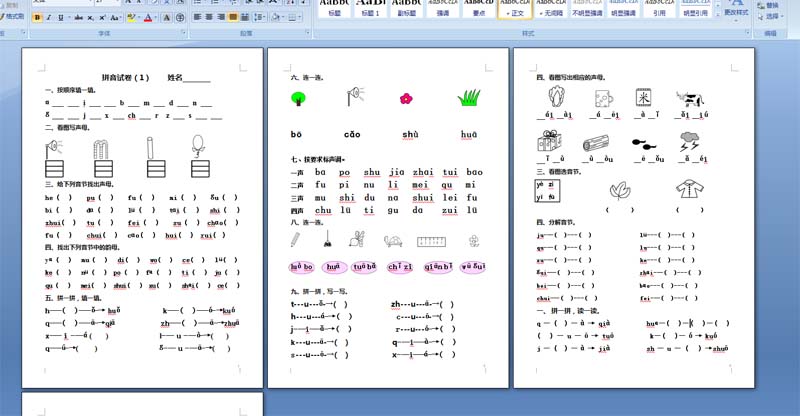Viewport: 800px width, 416px height.
Task: Open the underline style dropdown arrow
Action: (x=67, y=17)
